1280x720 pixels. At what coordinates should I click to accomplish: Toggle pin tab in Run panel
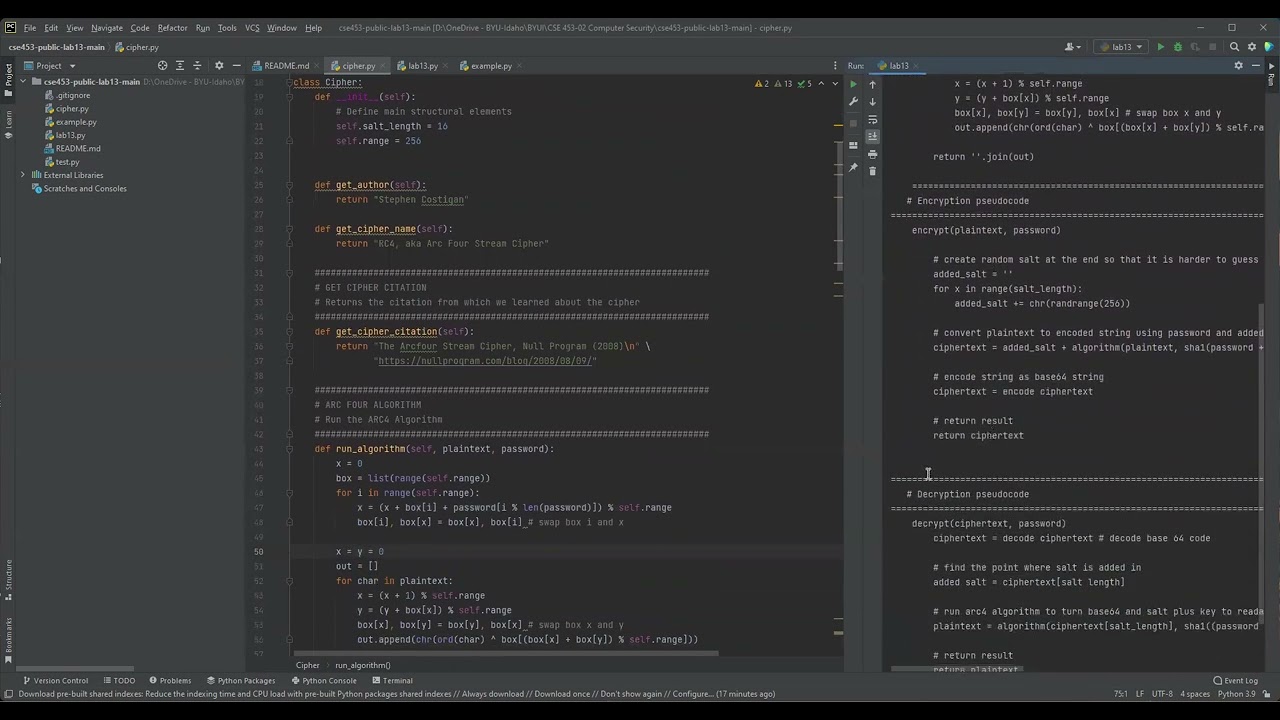pyautogui.click(x=853, y=167)
